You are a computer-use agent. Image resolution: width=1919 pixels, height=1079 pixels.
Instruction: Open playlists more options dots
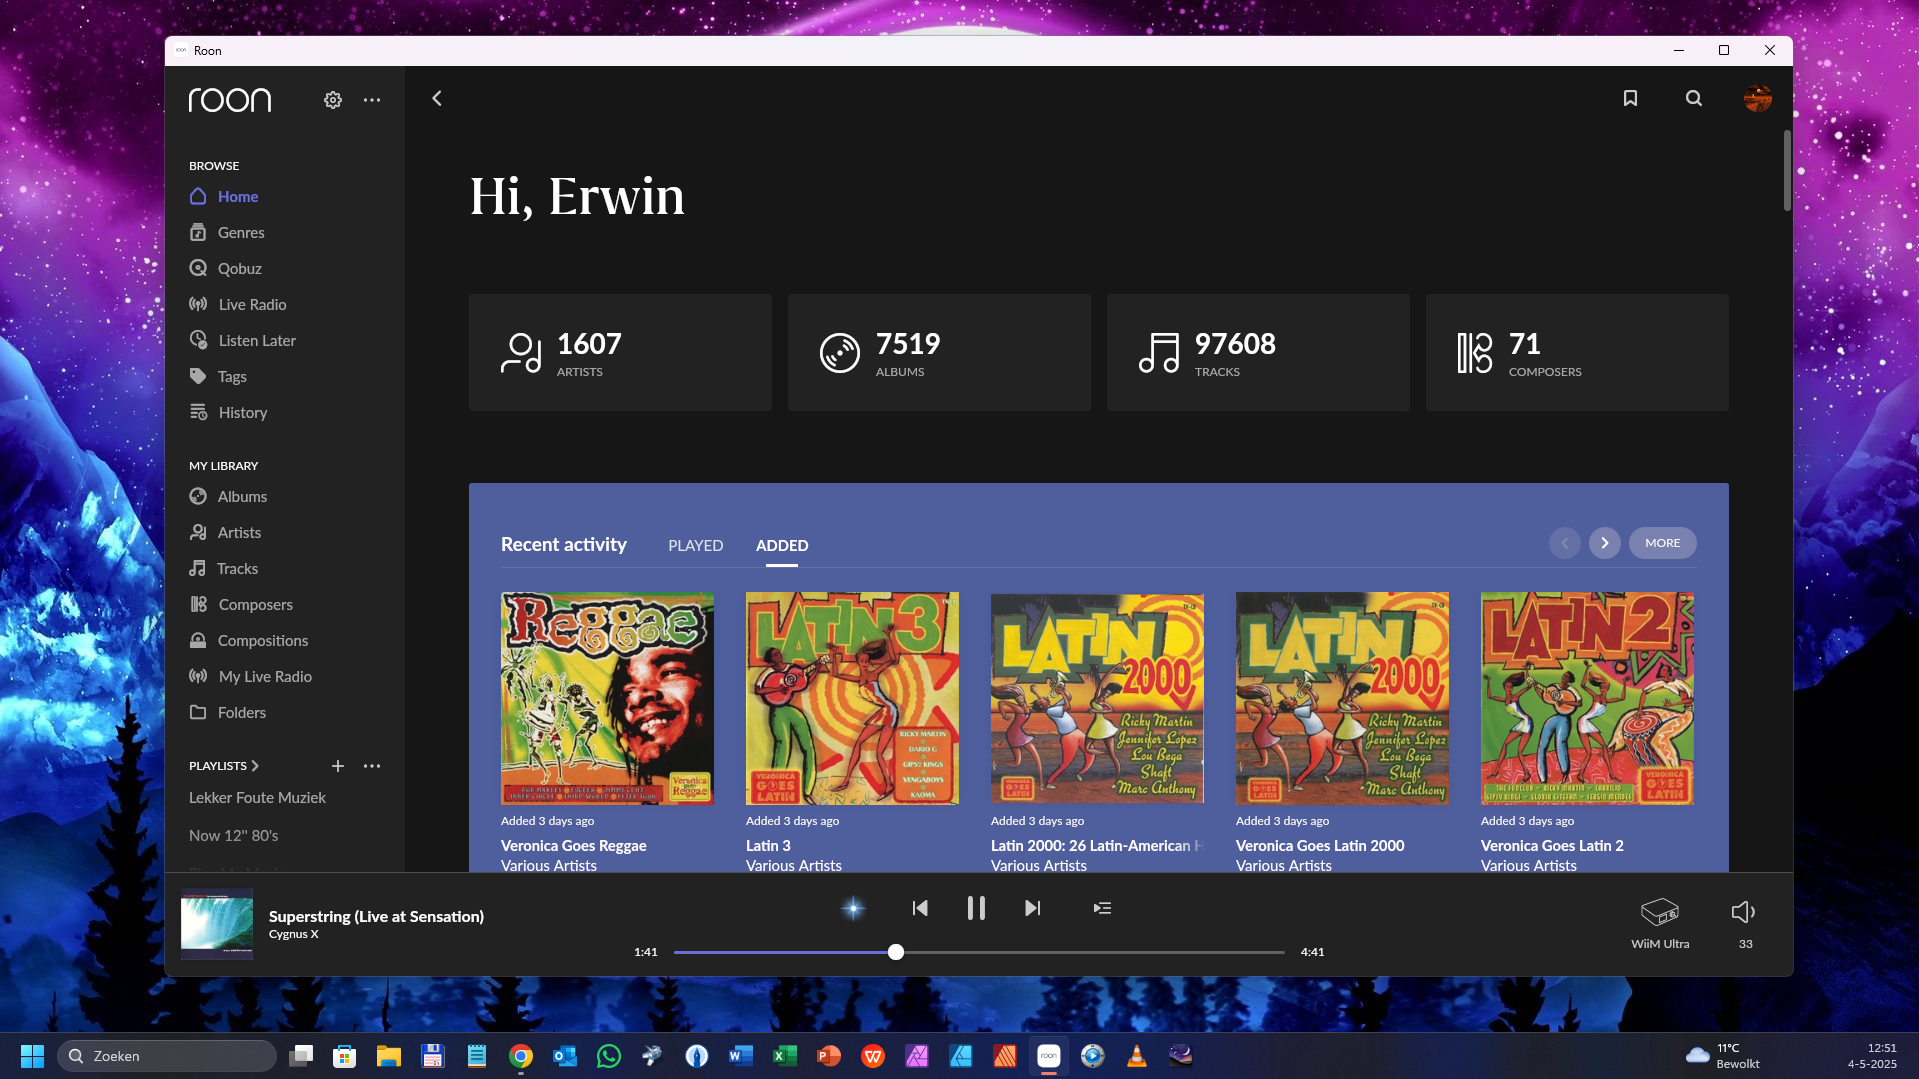pyautogui.click(x=372, y=766)
